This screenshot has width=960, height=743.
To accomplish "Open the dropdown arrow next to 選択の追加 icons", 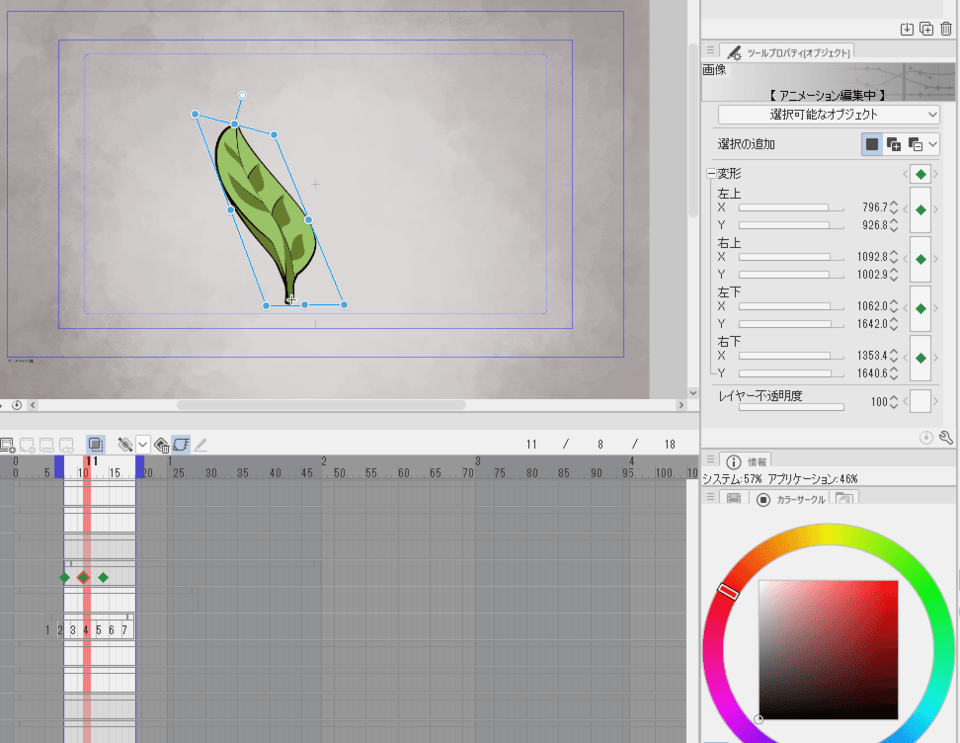I will coord(933,145).
